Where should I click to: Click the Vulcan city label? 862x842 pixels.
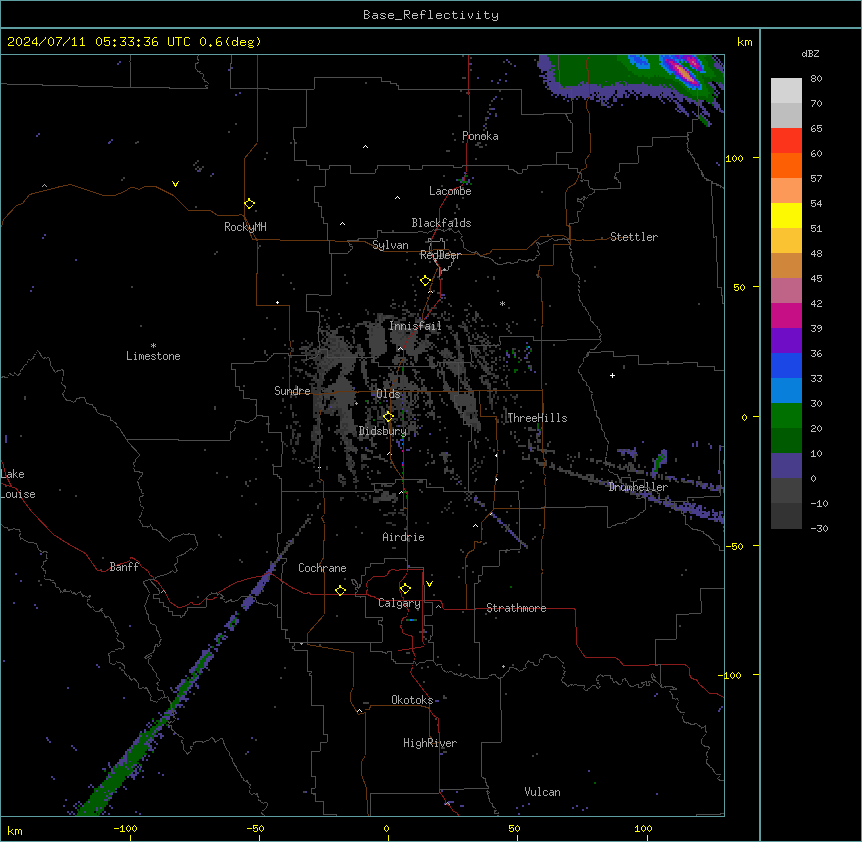(542, 792)
